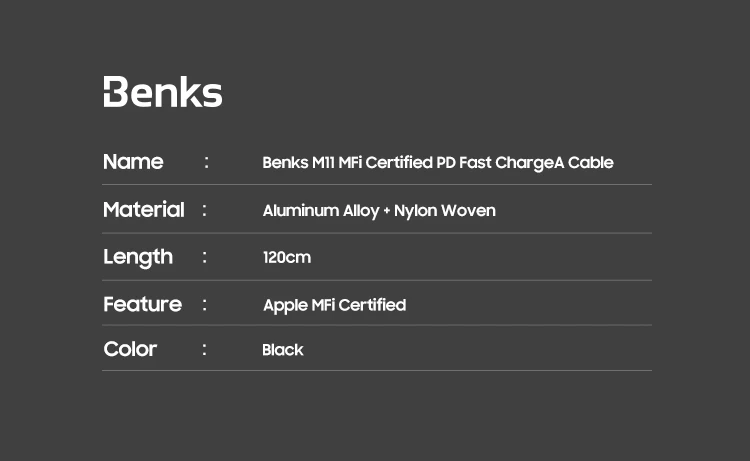Click the colon next to Feature
The height and width of the screenshot is (461, 750).
pyautogui.click(x=204, y=304)
